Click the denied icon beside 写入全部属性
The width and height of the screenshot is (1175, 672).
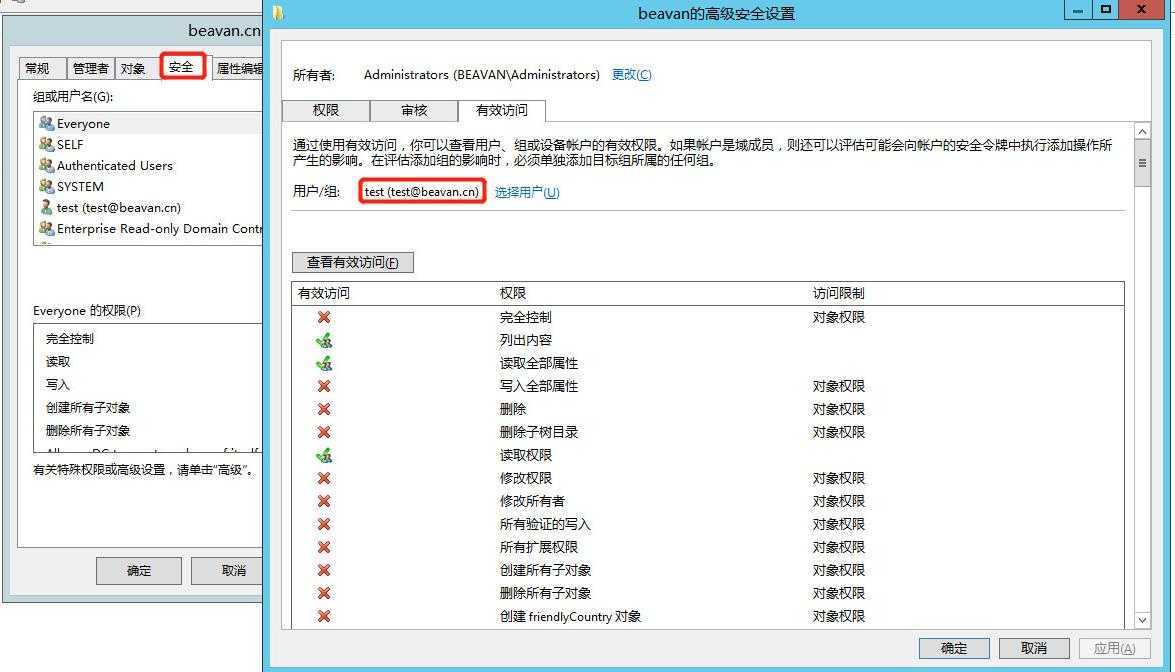click(x=324, y=386)
